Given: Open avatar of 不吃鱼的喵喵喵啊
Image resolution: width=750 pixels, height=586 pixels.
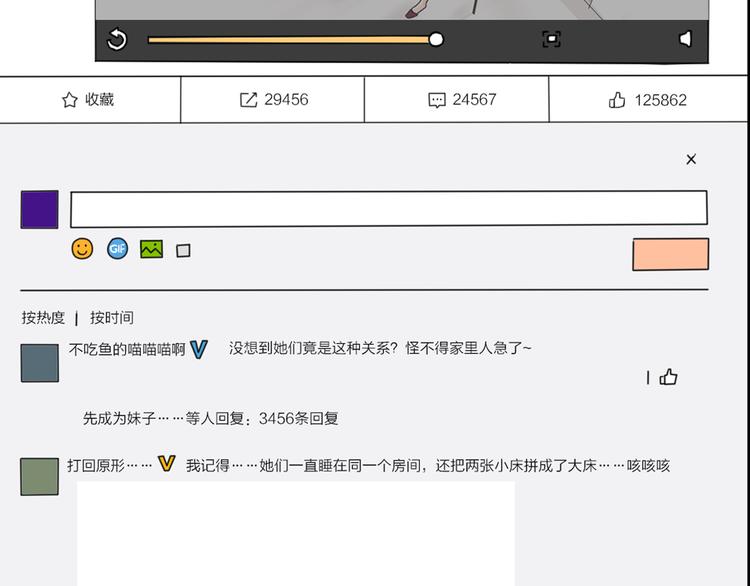Looking at the screenshot, I should 40,363.
